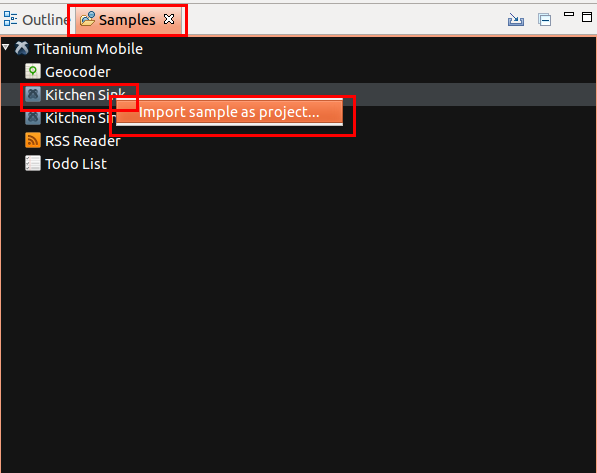Activate the Samples tab

point(127,19)
